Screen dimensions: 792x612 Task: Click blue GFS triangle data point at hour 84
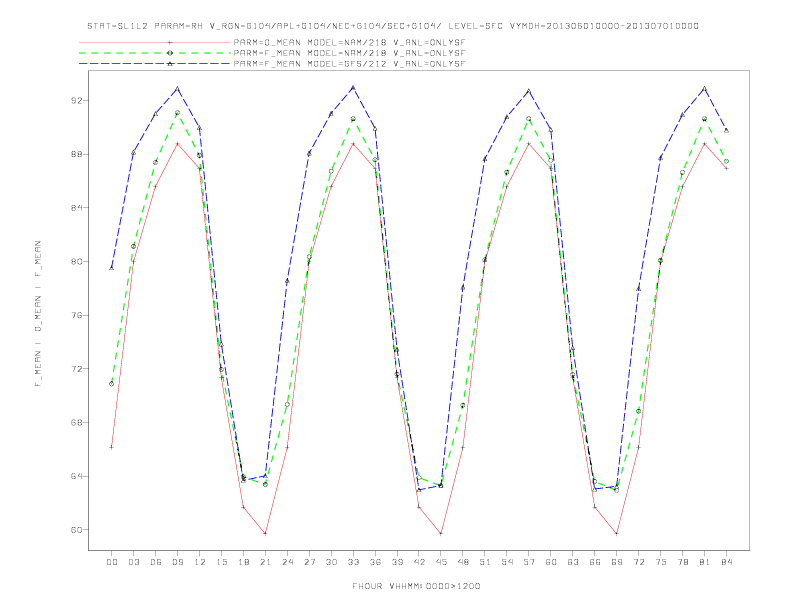(726, 130)
